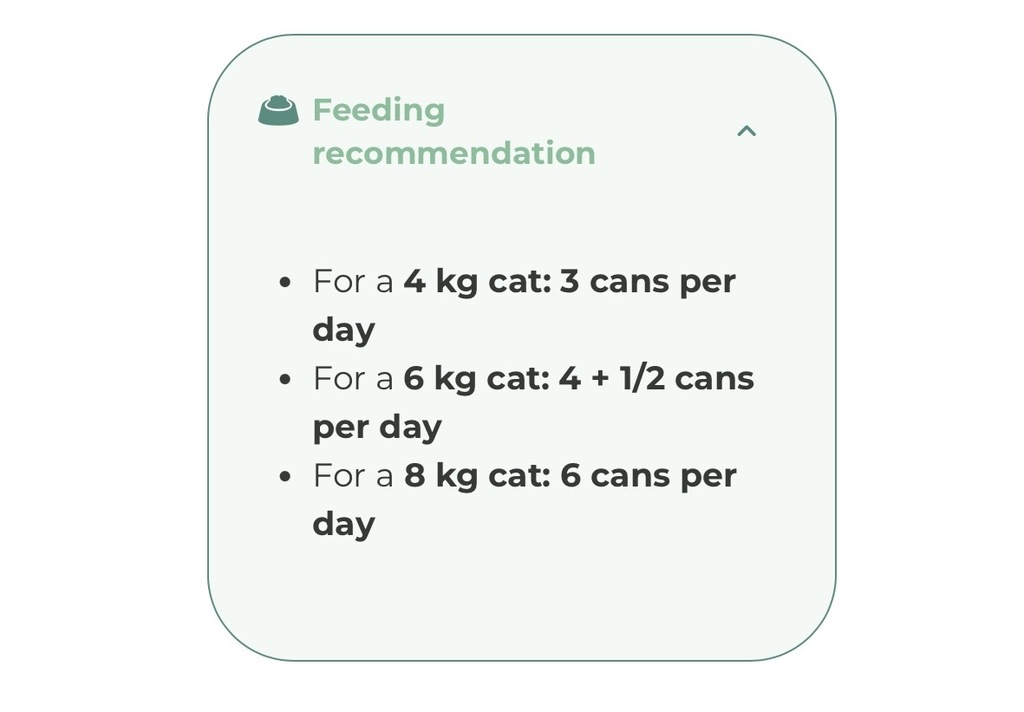Click the "6 cans per" text
The width and height of the screenshot is (1024, 712).
[x=648, y=476]
